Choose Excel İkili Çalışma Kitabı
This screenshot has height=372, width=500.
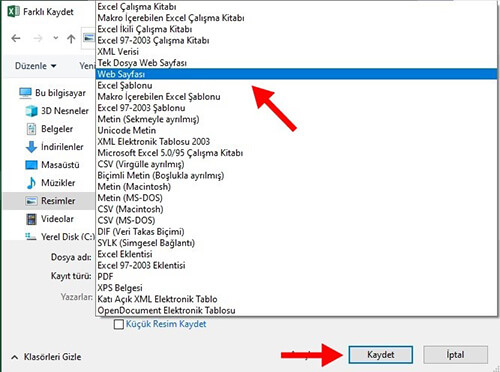pos(297,29)
